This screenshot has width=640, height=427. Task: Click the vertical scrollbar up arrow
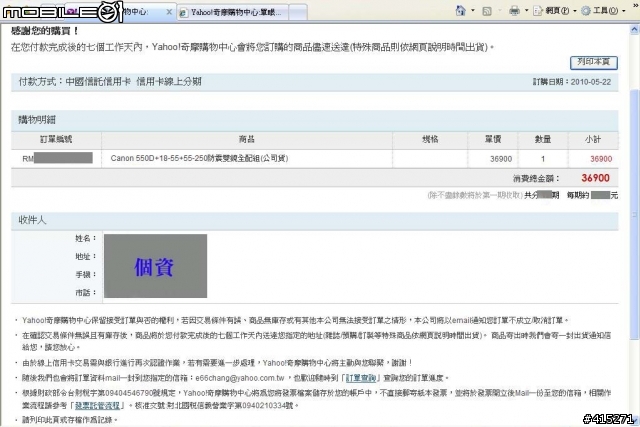point(634,30)
